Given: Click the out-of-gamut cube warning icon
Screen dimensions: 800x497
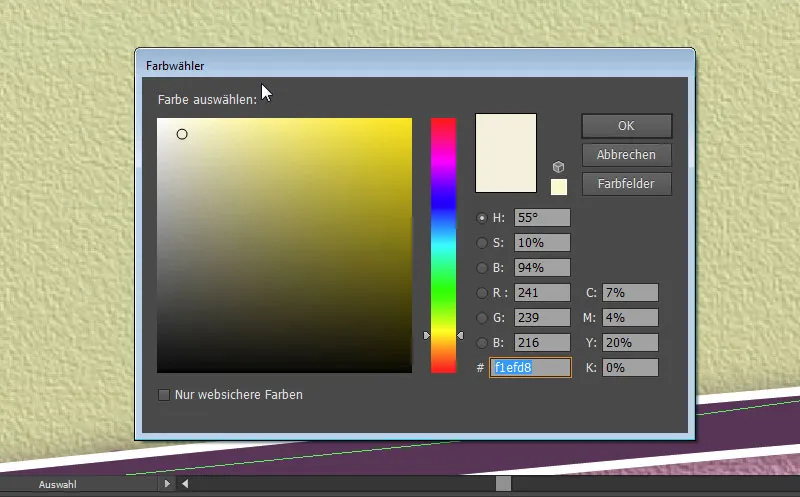Looking at the screenshot, I should point(558,167).
